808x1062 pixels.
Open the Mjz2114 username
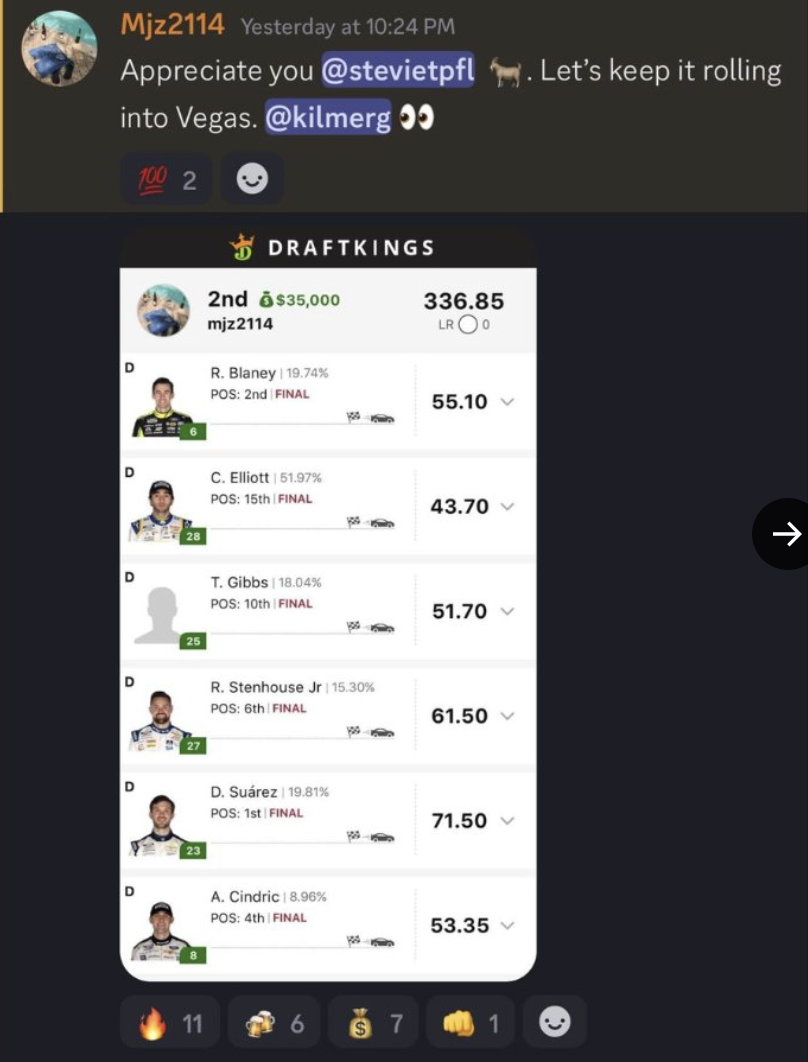(172, 25)
